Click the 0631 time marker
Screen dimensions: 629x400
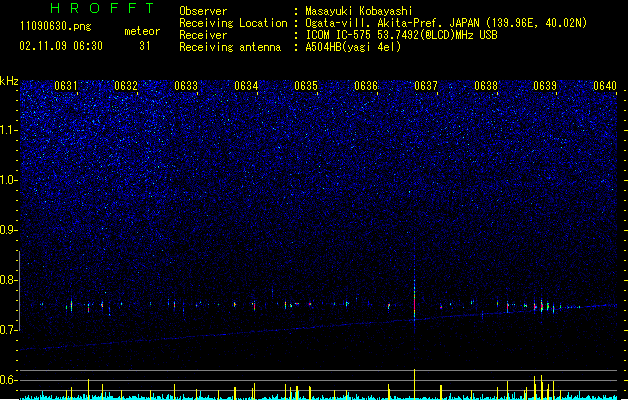point(65,86)
